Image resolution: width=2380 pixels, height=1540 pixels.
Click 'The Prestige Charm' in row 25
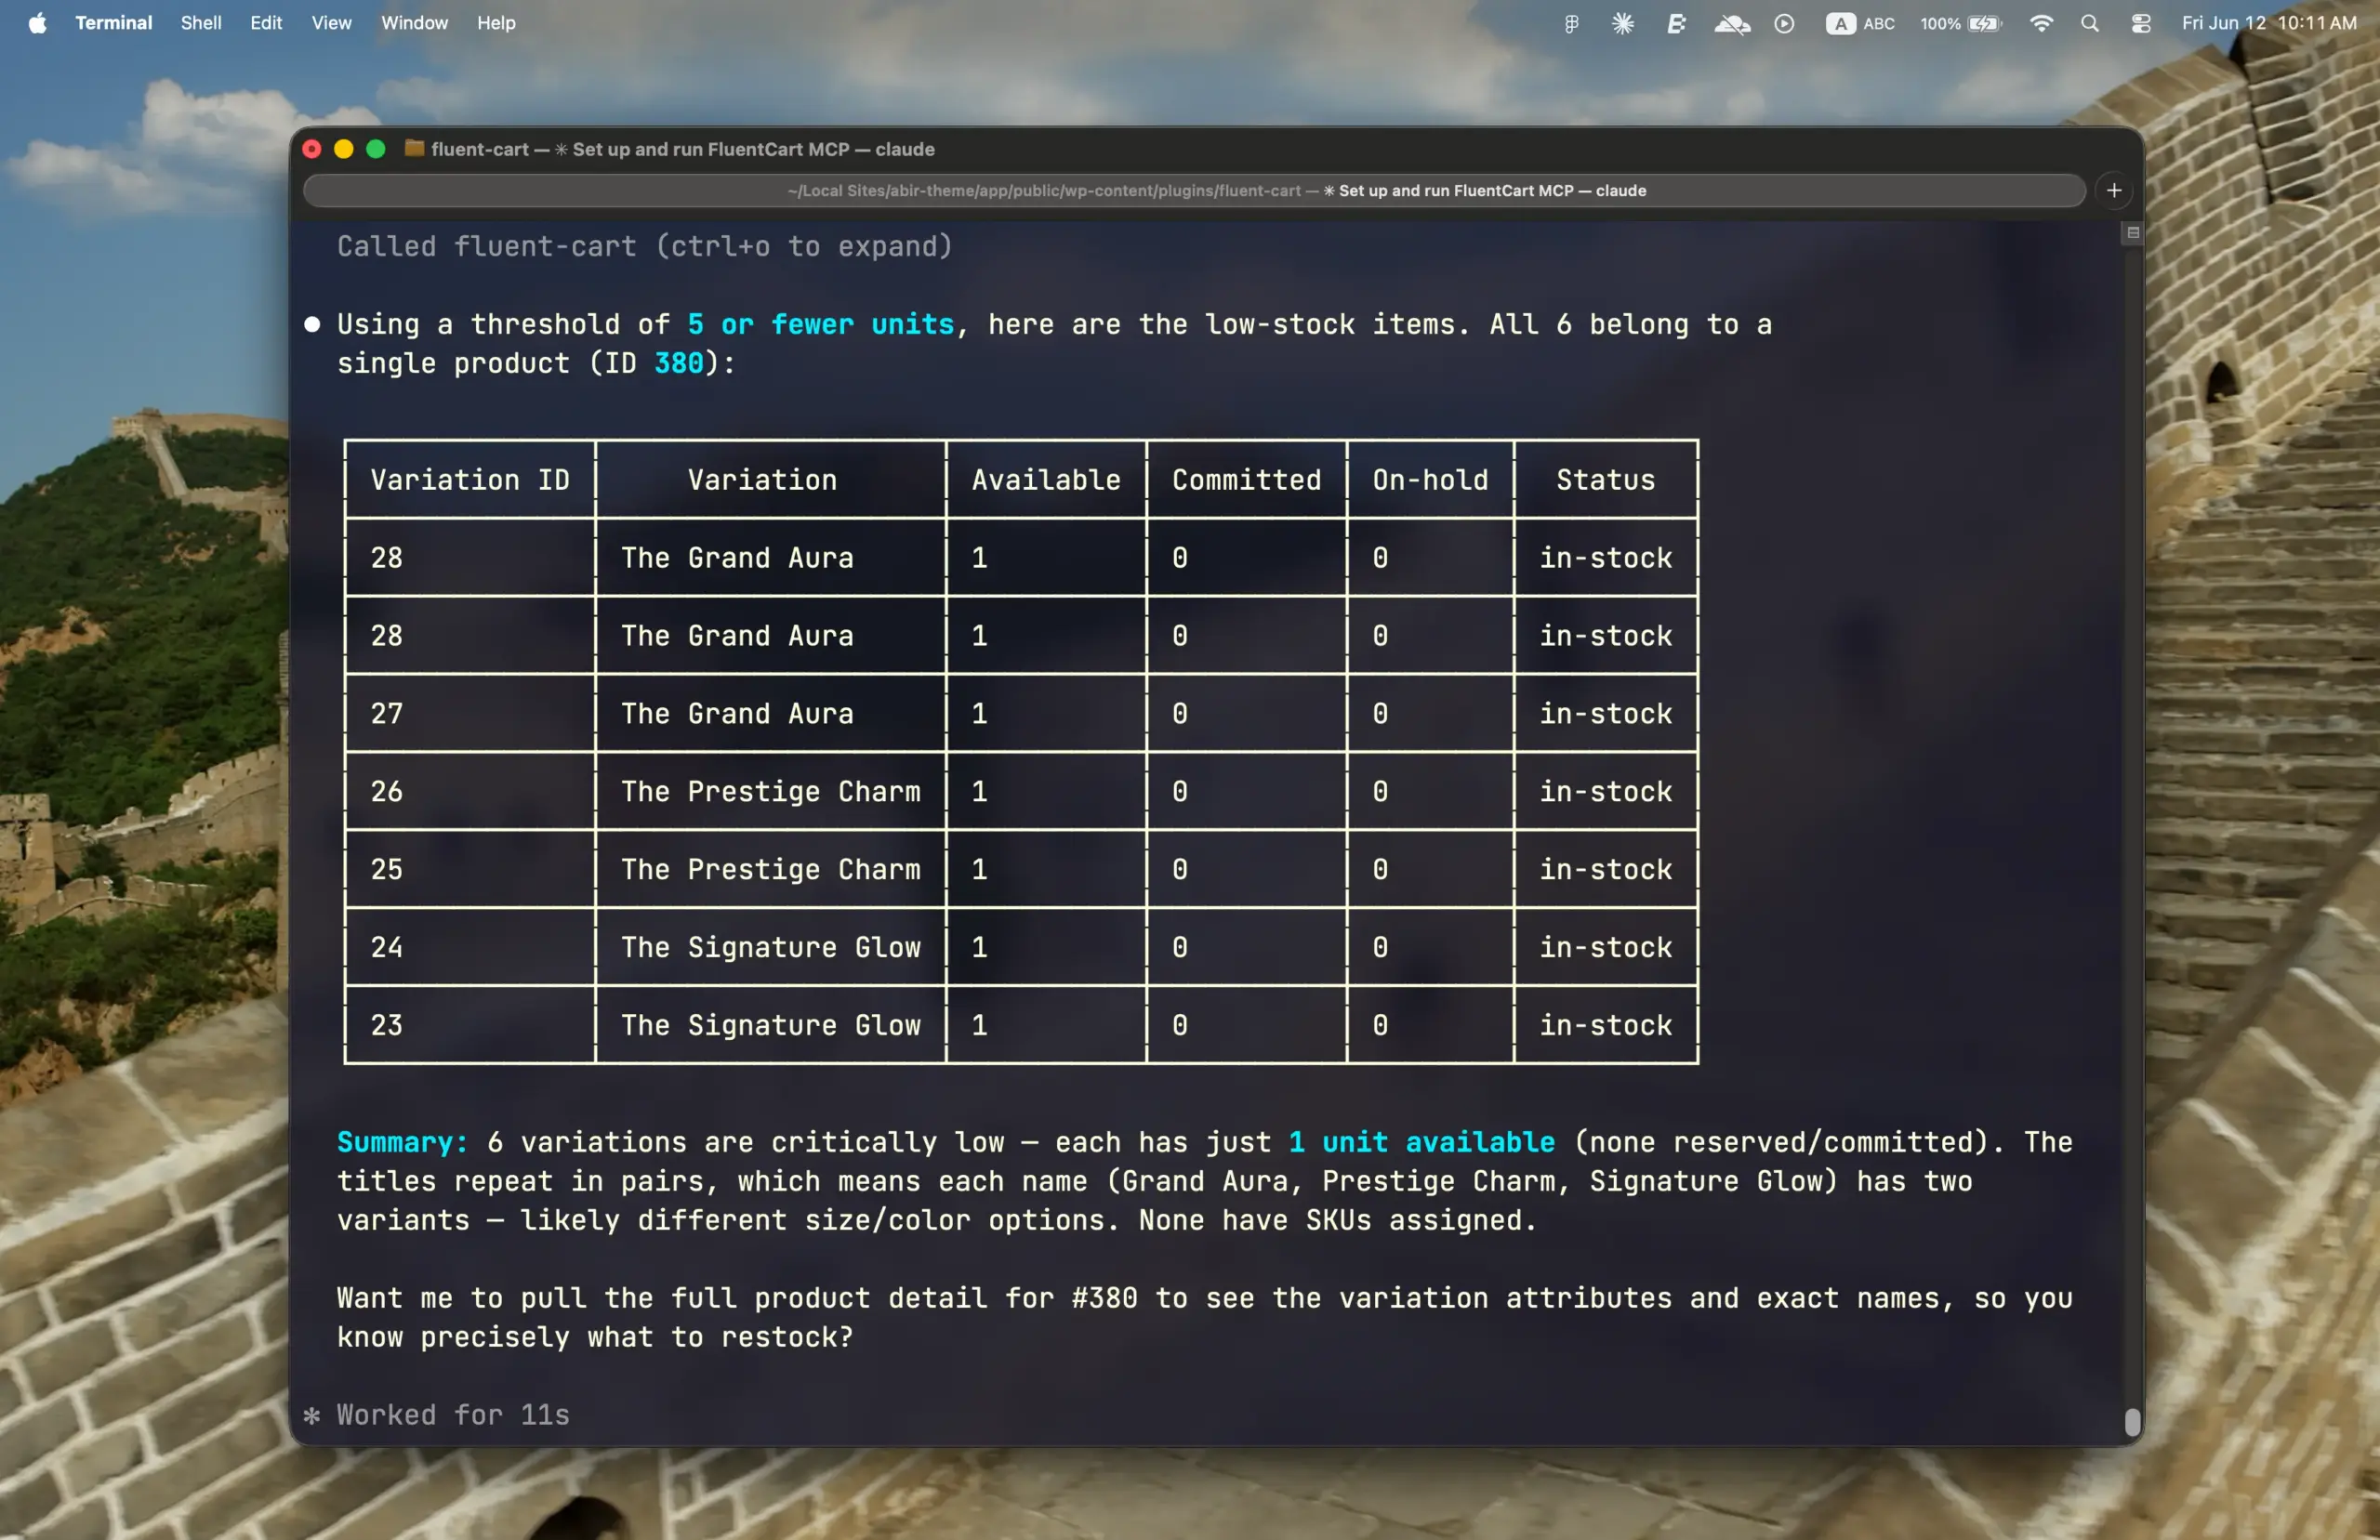coord(771,870)
